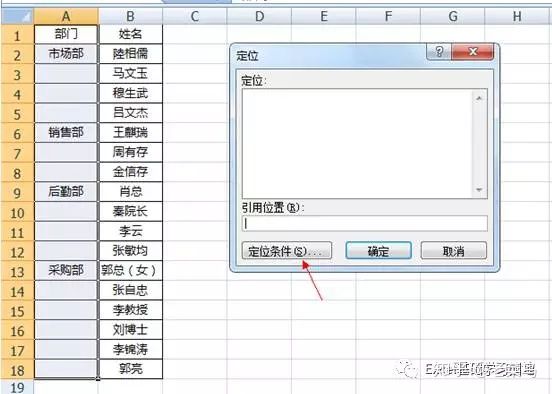This screenshot has height=394, width=552.
Task: Click the 引用位置 input field
Action: click(365, 223)
